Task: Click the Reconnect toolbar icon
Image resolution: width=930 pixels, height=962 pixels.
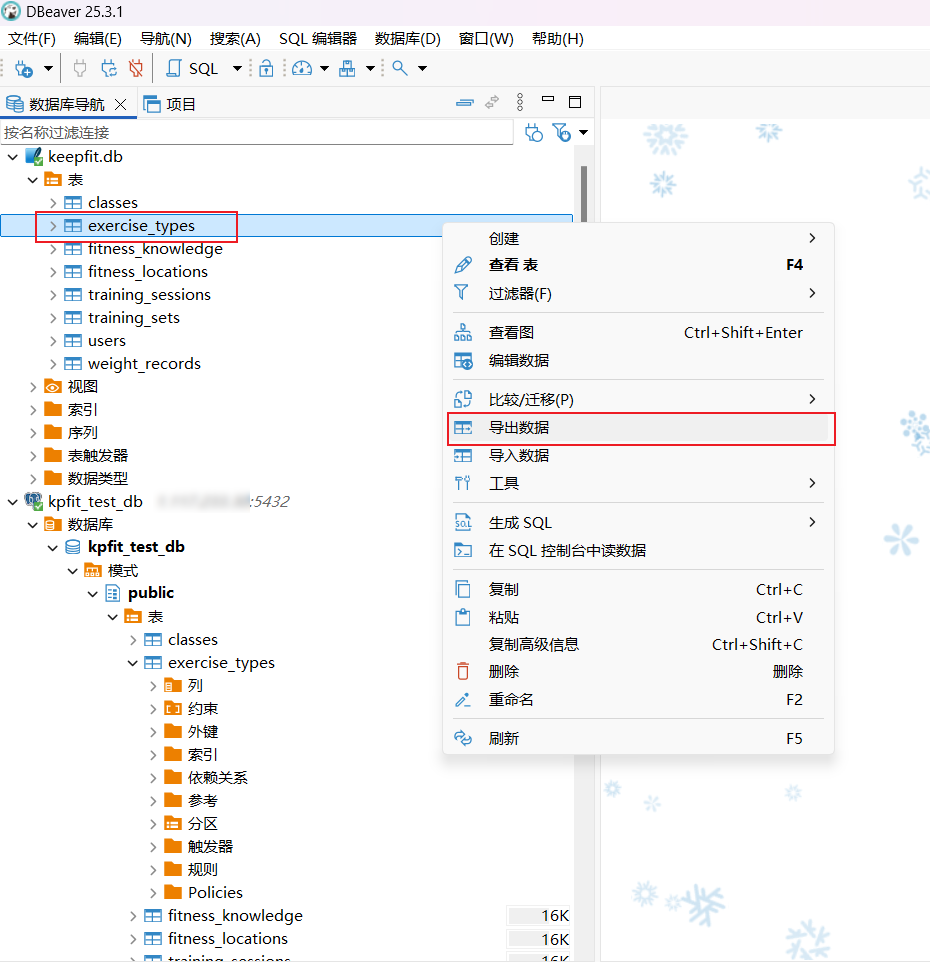Action: tap(109, 68)
